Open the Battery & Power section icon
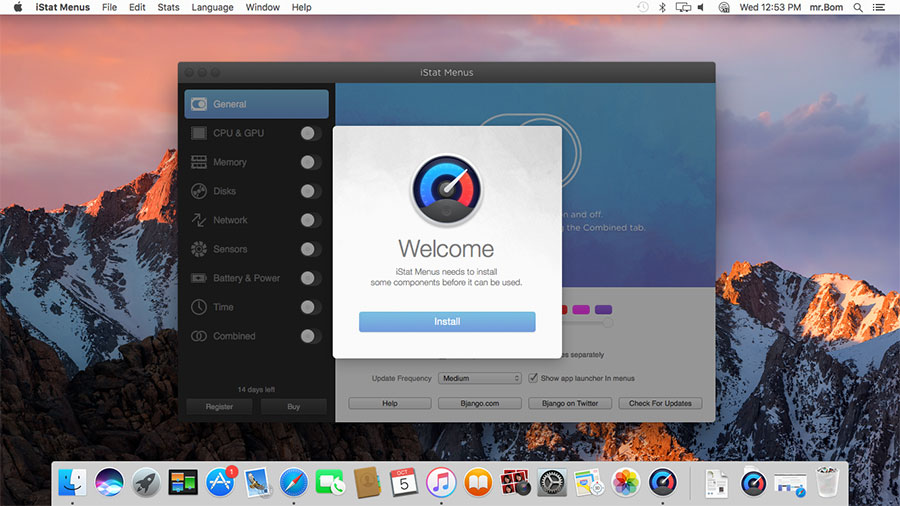Viewport: 900px width, 506px height. (x=199, y=278)
